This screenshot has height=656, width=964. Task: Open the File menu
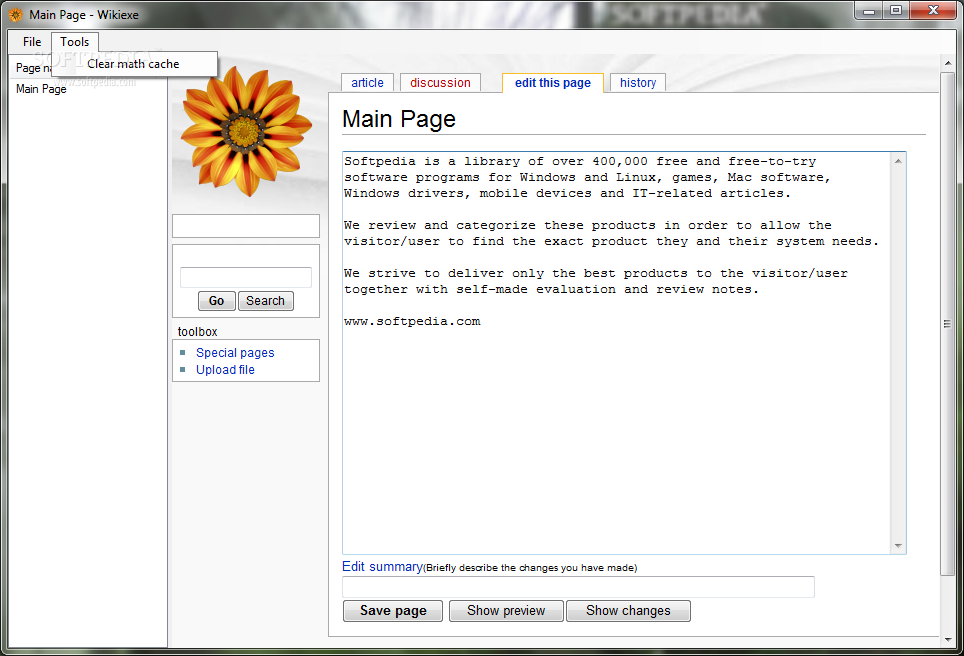[x=32, y=42]
